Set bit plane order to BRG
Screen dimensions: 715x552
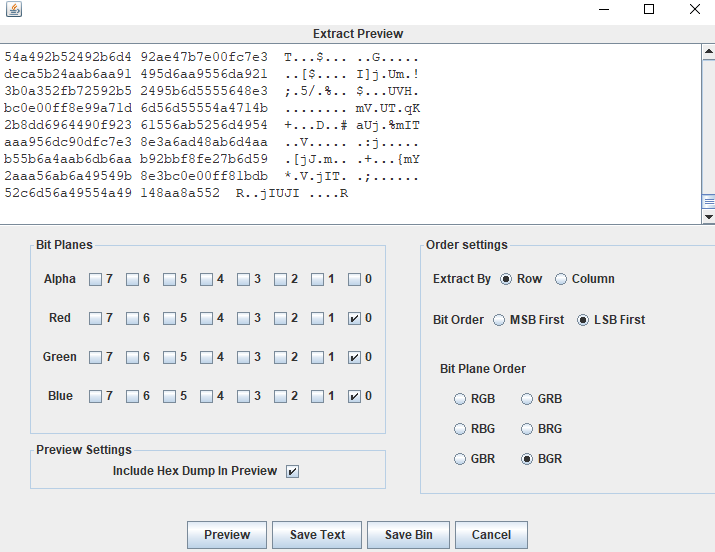(527, 429)
